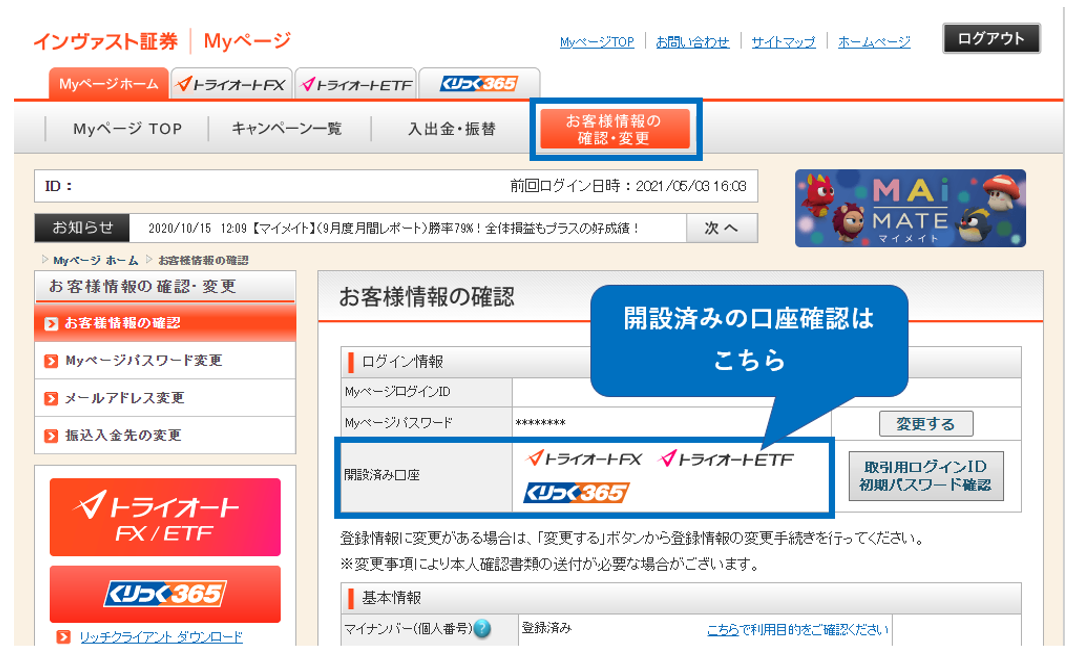Click the MyページTOP header link
1073x651 pixels.
(597, 42)
